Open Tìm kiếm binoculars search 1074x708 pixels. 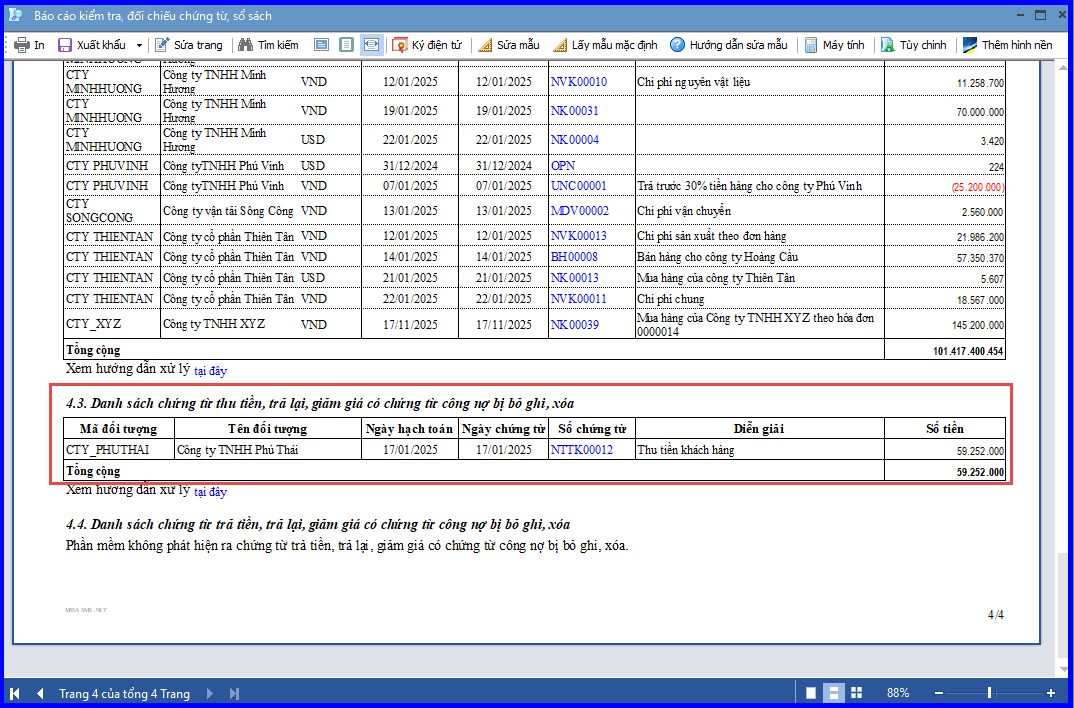245,45
